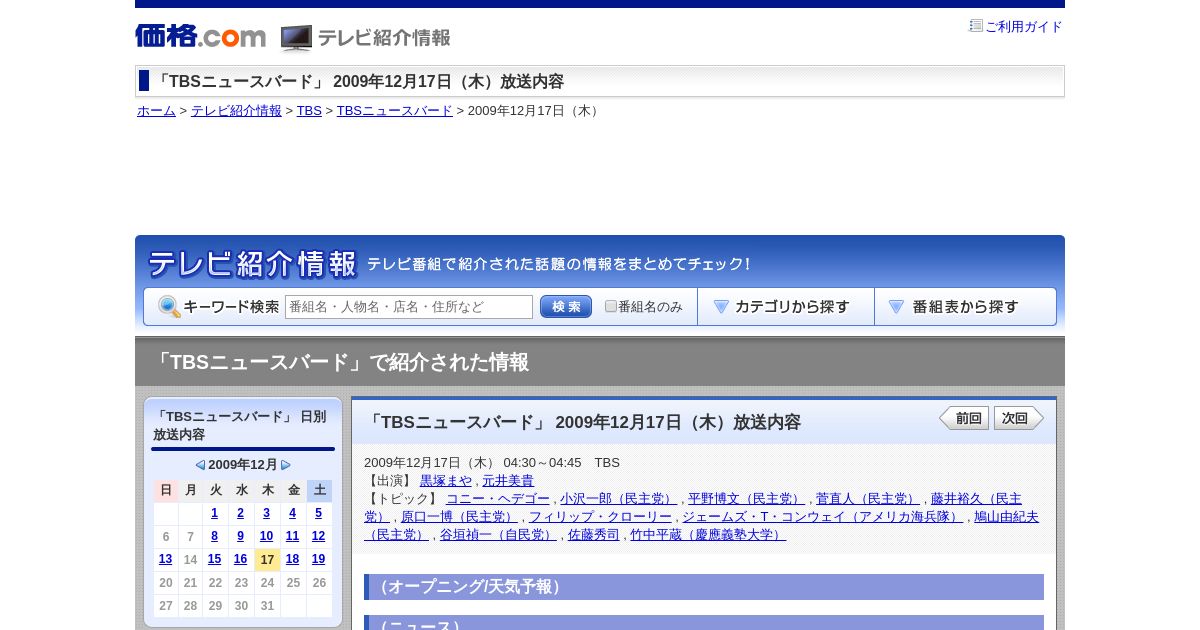Viewport: 1200px width, 630px height.
Task: Click the magnifying glass keyword search icon
Action: [169, 307]
